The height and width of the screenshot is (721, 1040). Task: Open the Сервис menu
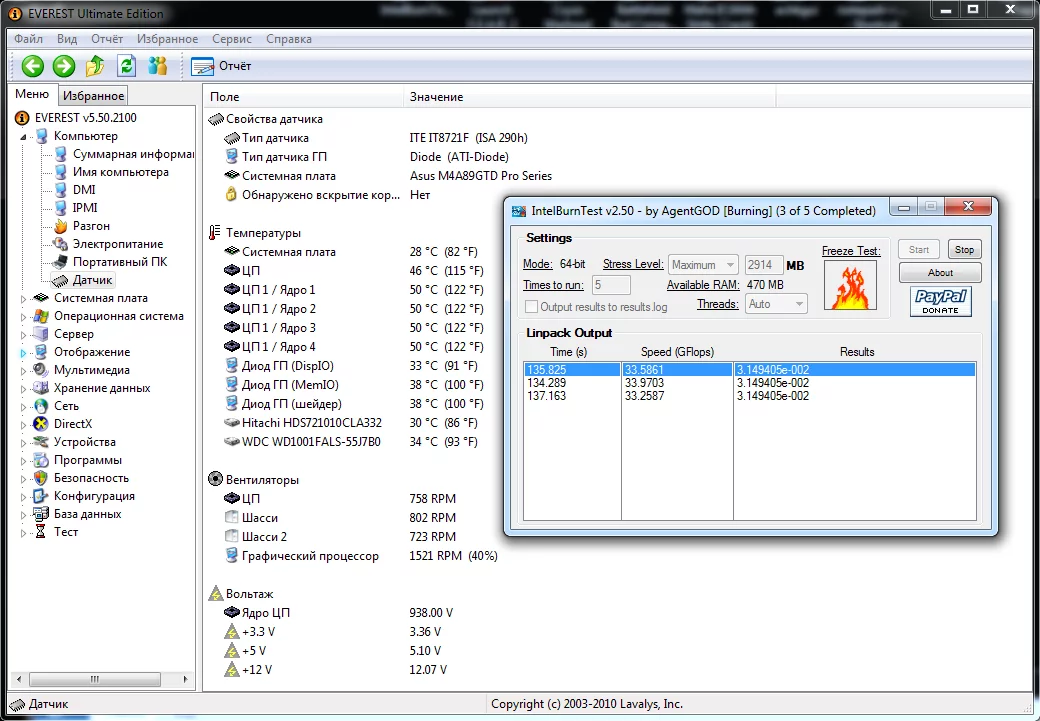pos(232,39)
